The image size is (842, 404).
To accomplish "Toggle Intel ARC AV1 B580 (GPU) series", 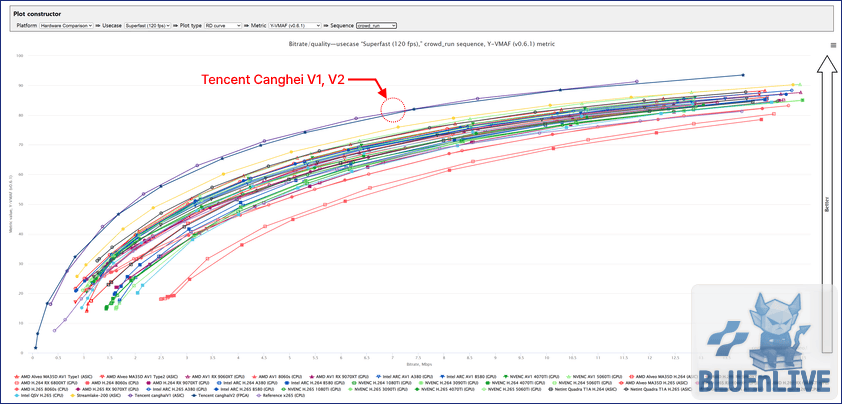I will (468, 376).
